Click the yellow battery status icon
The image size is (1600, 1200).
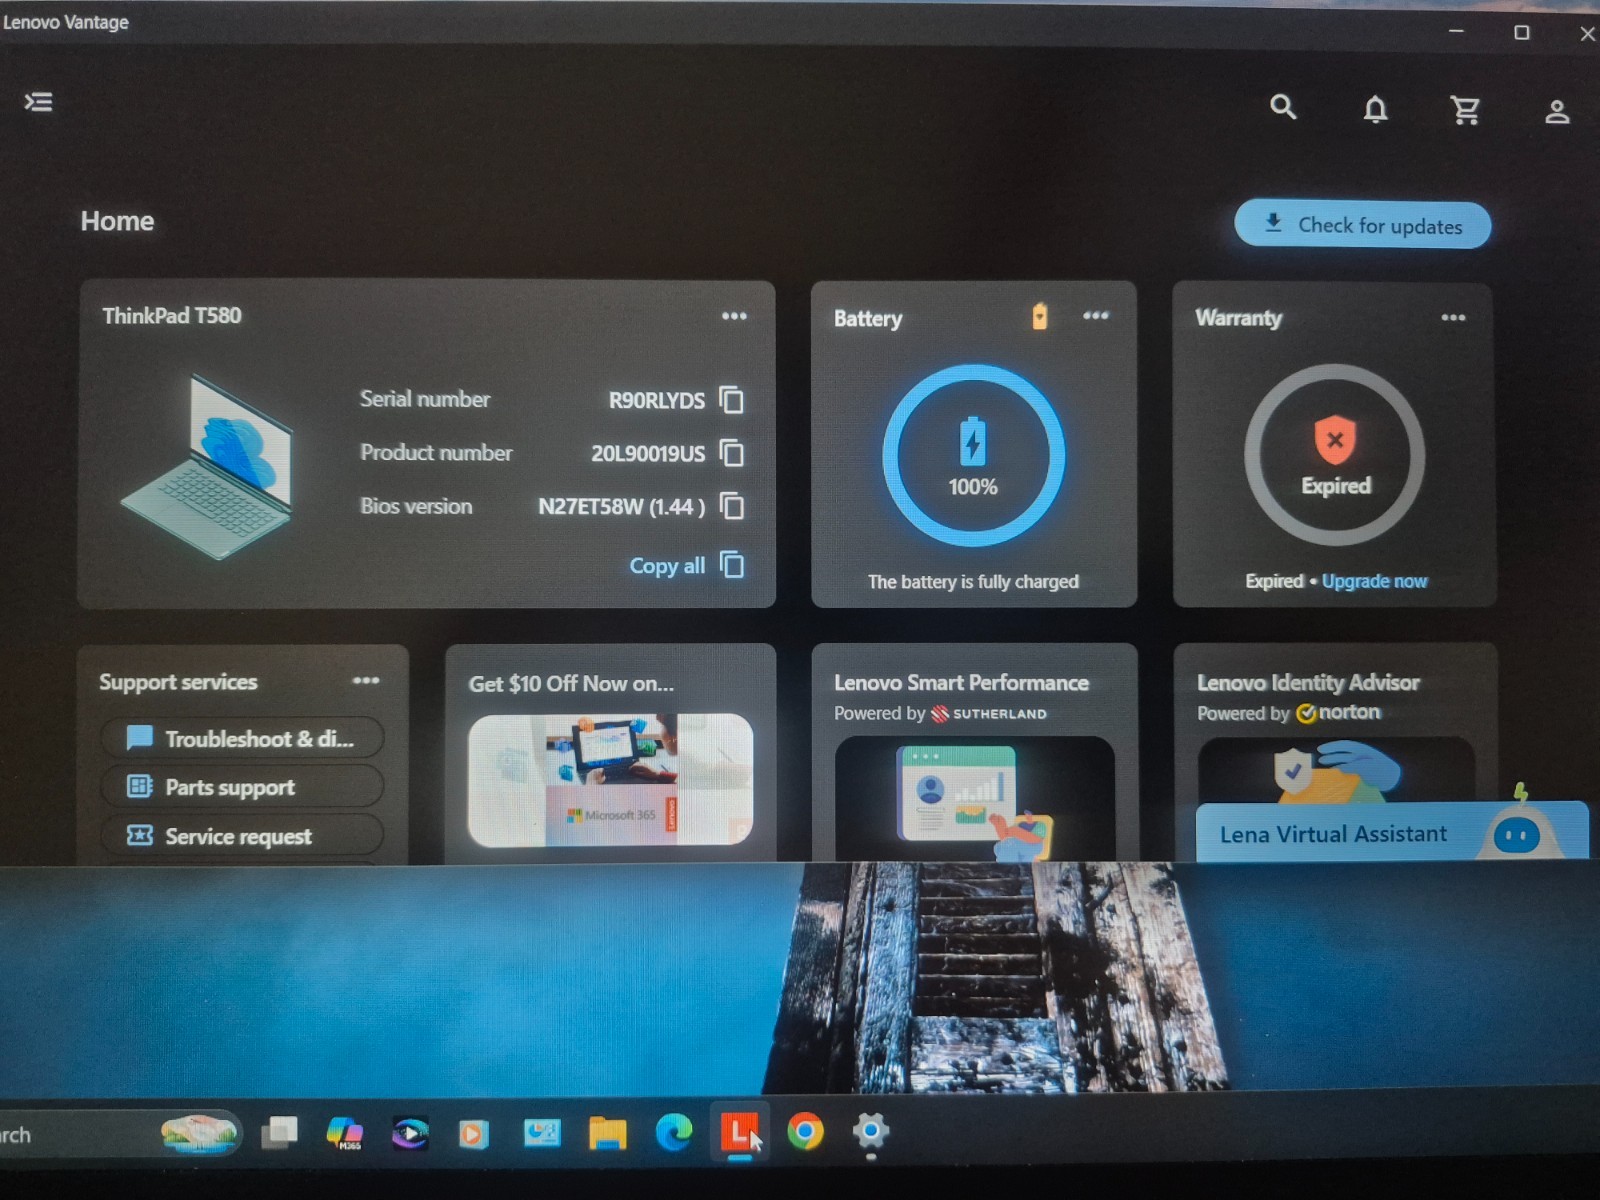pos(1040,316)
